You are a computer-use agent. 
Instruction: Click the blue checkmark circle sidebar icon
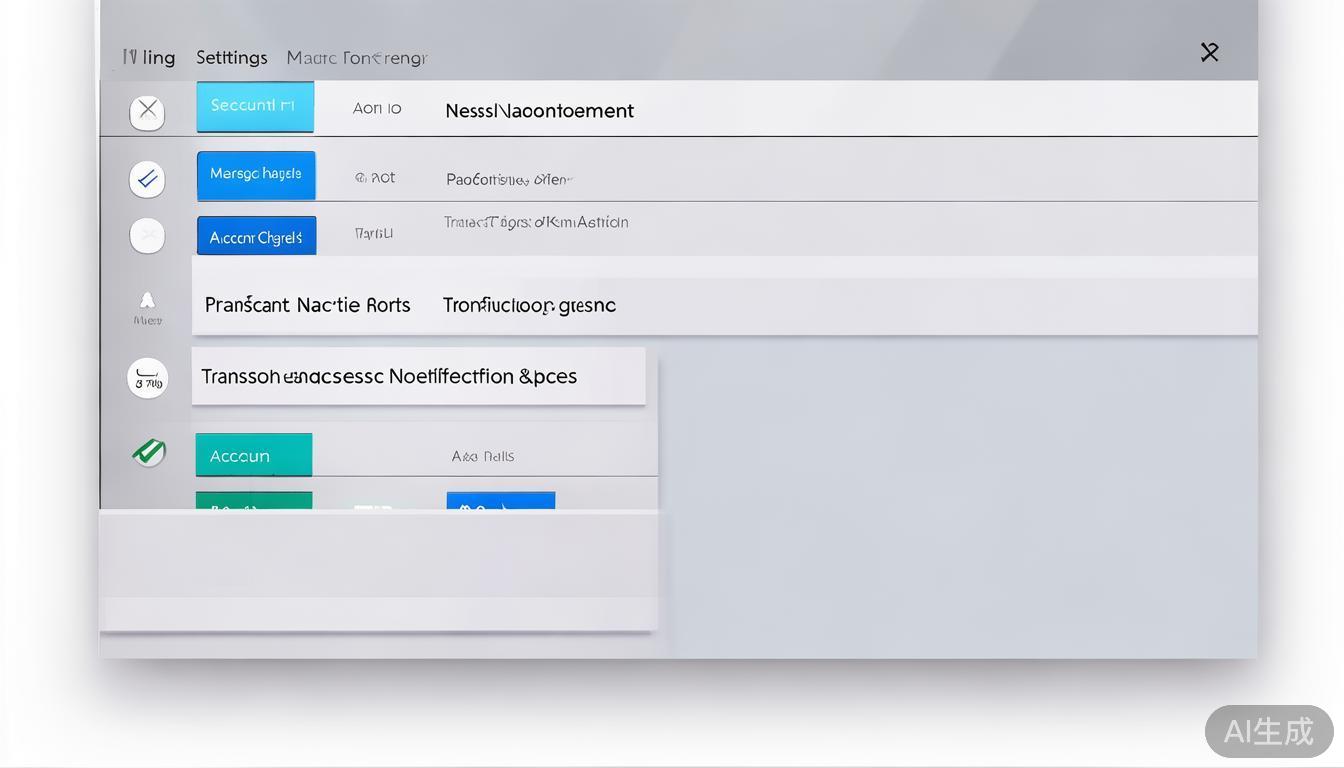(x=147, y=179)
